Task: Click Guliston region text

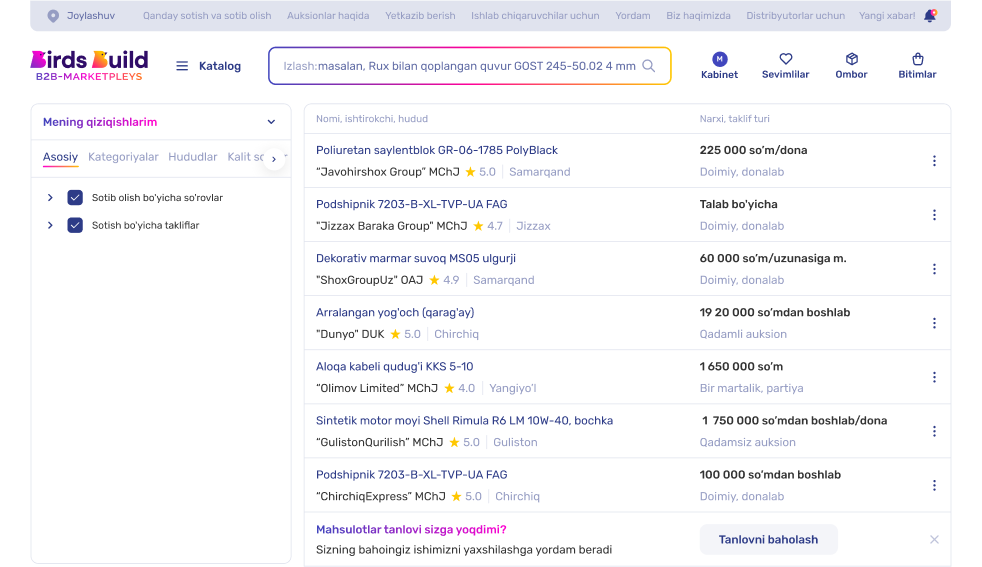Action: (515, 442)
